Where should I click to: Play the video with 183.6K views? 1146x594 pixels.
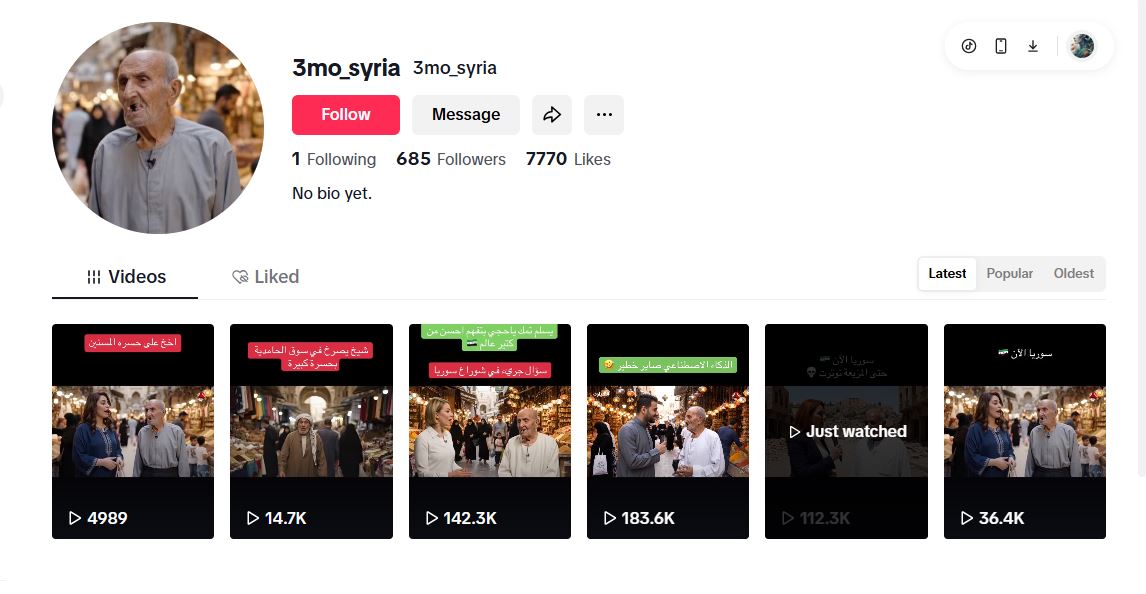coord(668,431)
